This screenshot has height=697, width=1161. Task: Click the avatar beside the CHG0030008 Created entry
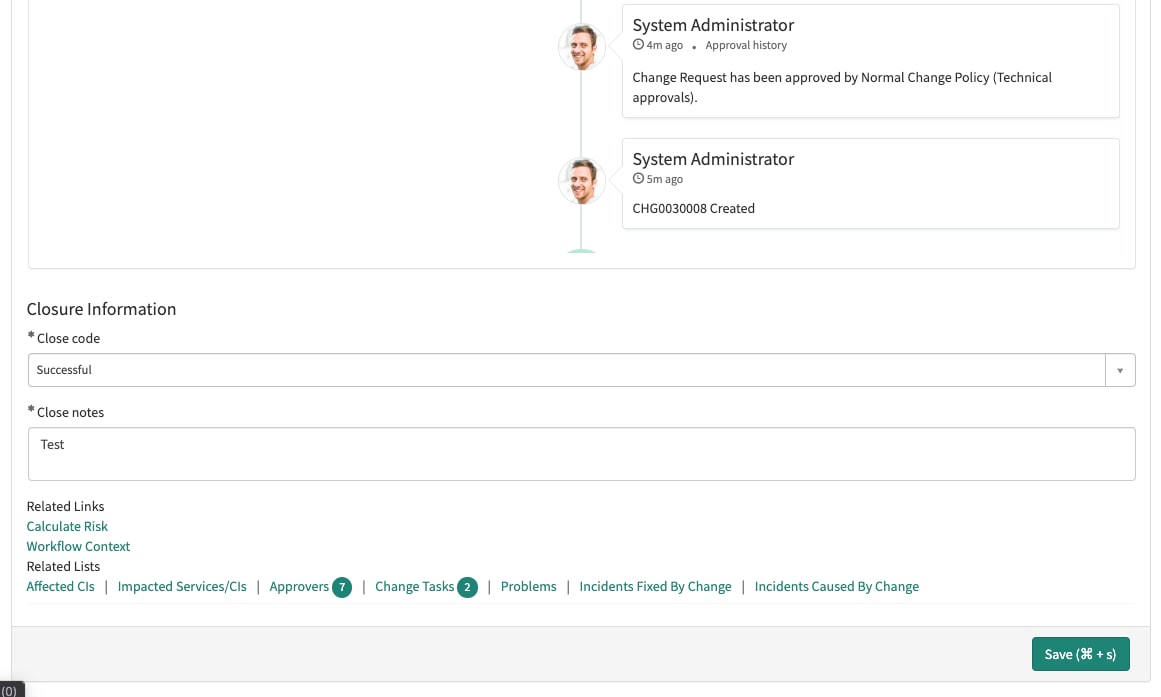point(581,181)
